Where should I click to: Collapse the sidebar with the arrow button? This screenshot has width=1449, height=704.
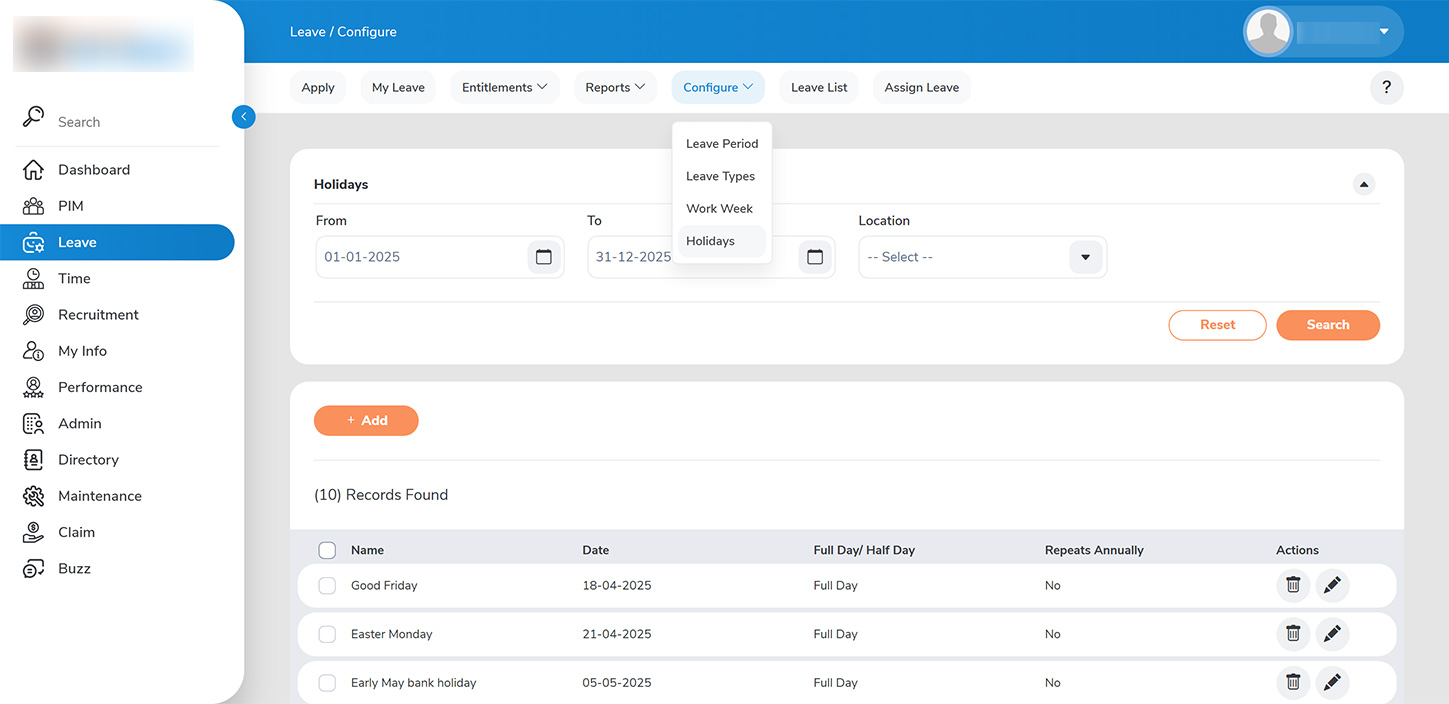click(x=243, y=117)
